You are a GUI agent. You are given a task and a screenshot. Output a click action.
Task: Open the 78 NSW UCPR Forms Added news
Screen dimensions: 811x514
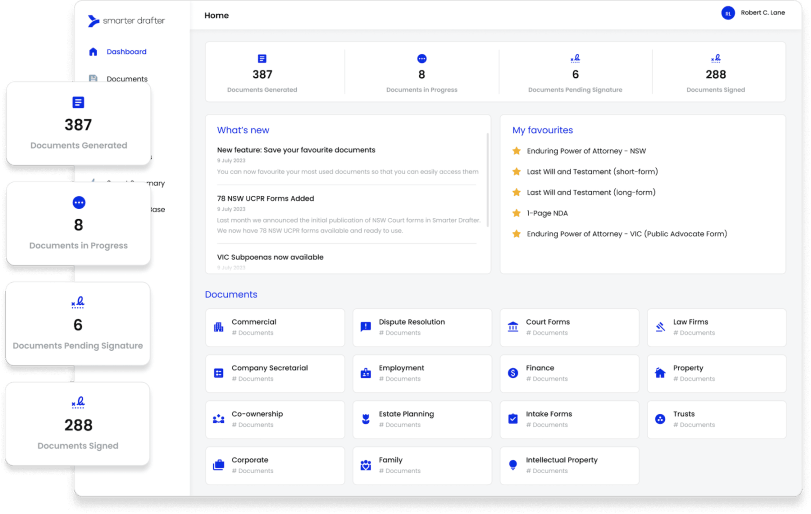pyautogui.click(x=265, y=198)
